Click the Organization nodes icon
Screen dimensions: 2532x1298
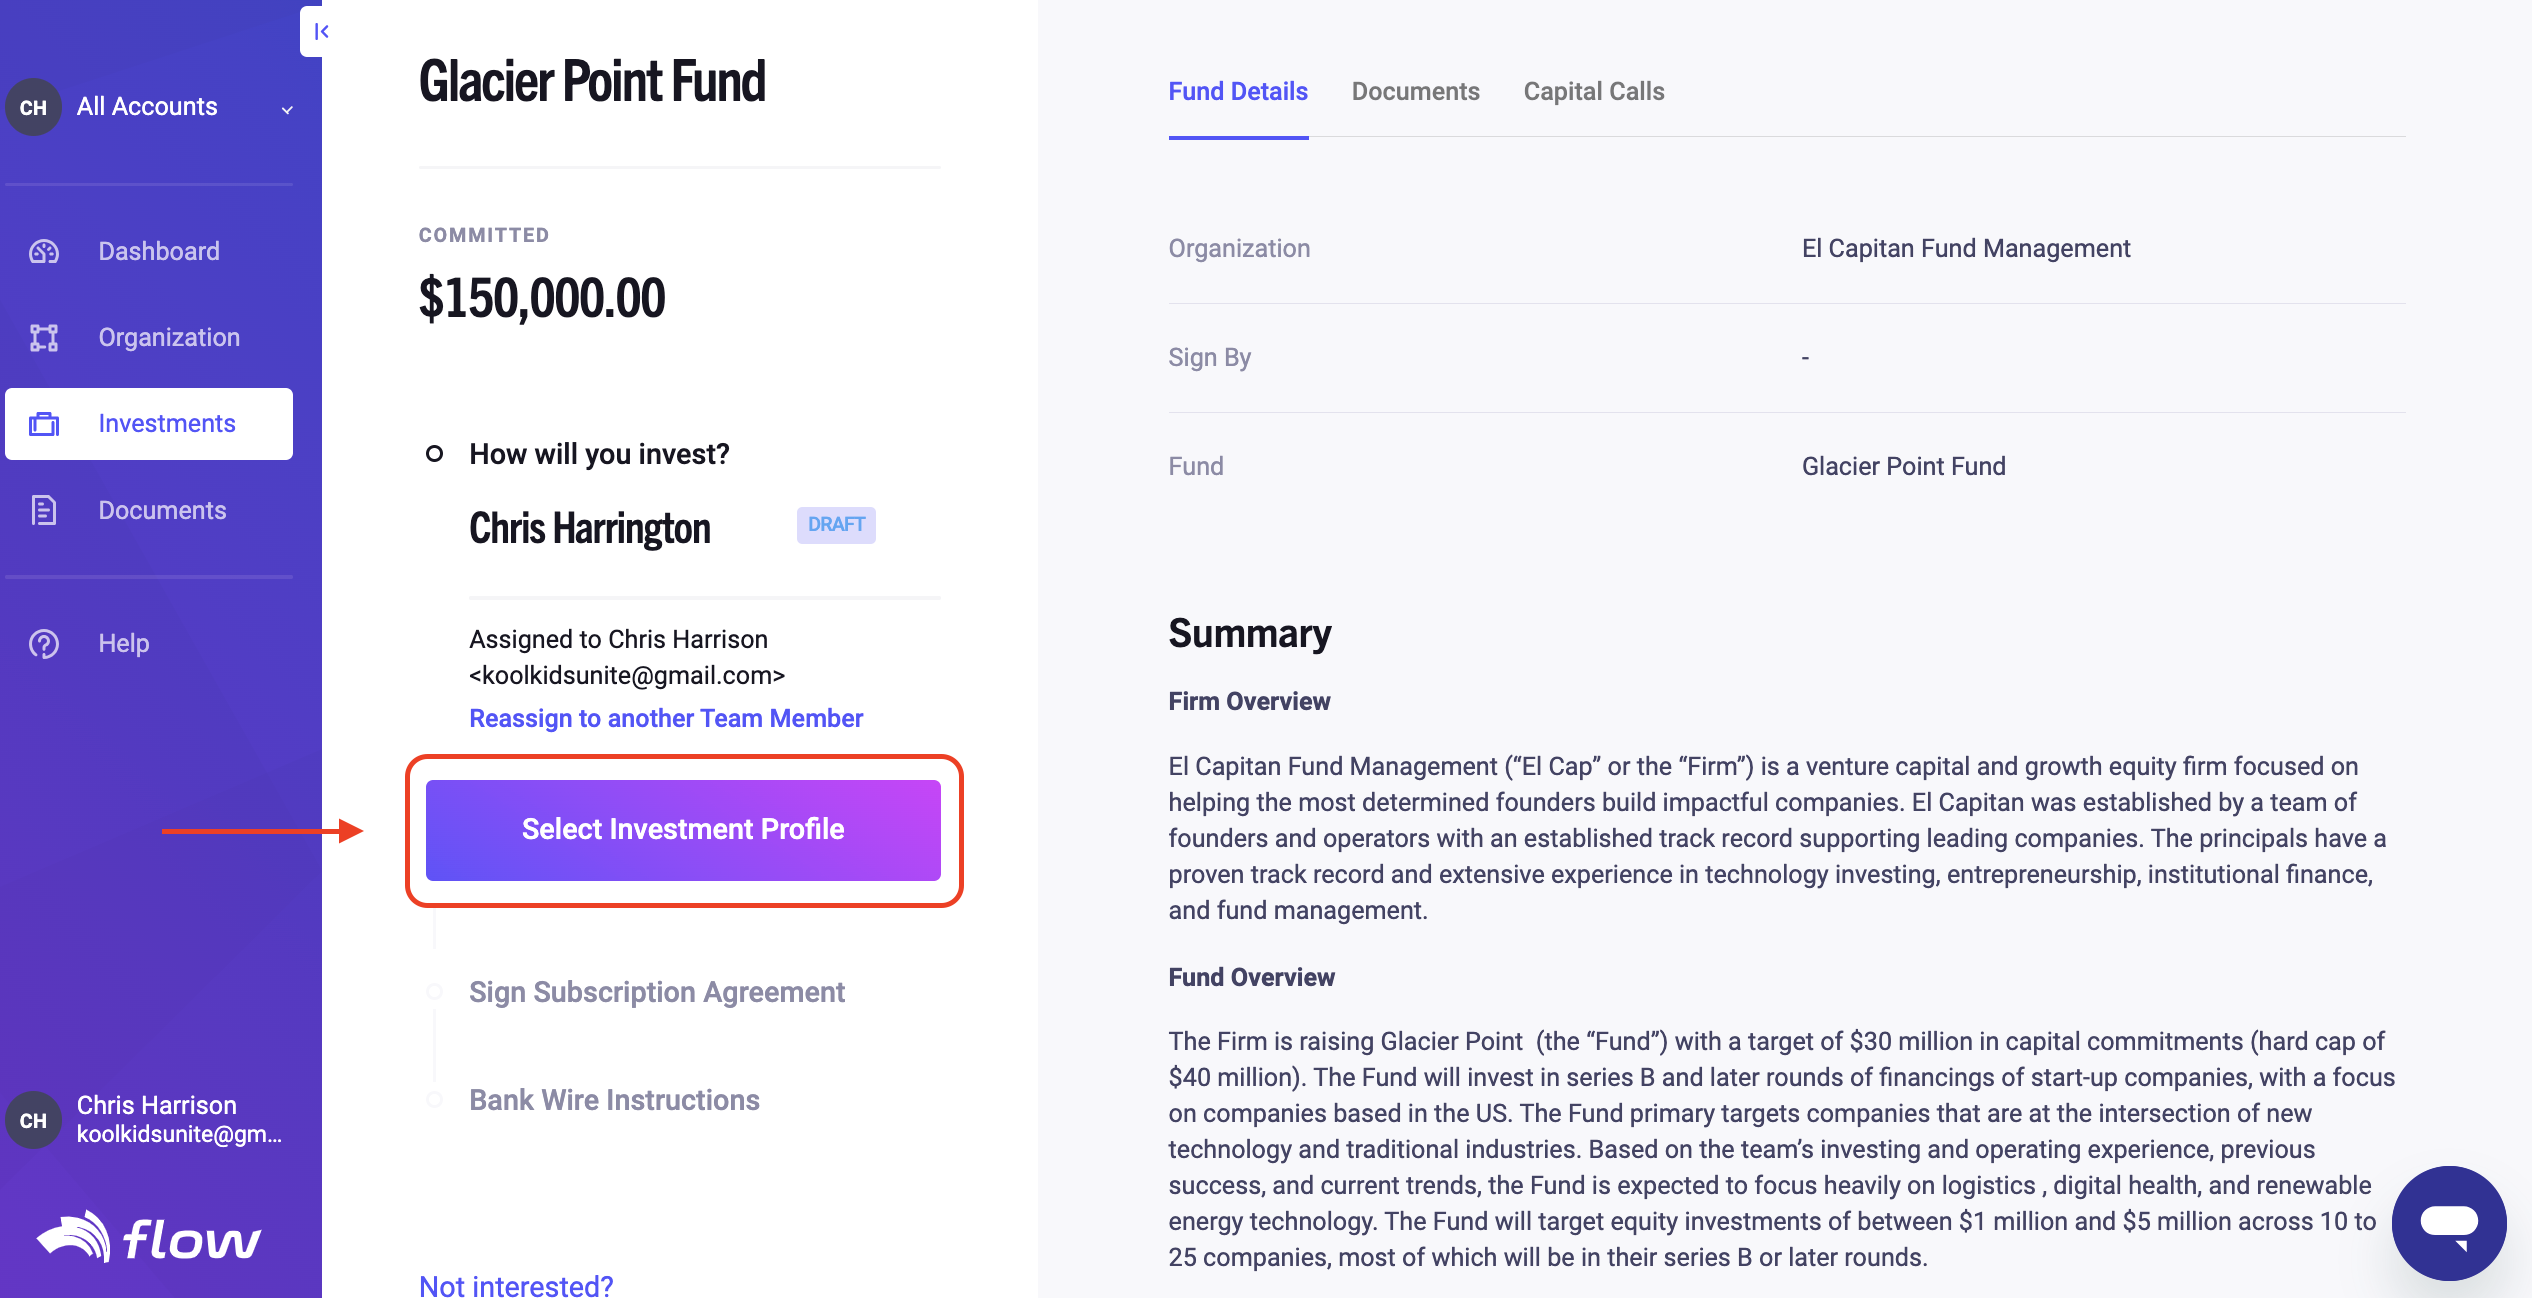(x=44, y=338)
